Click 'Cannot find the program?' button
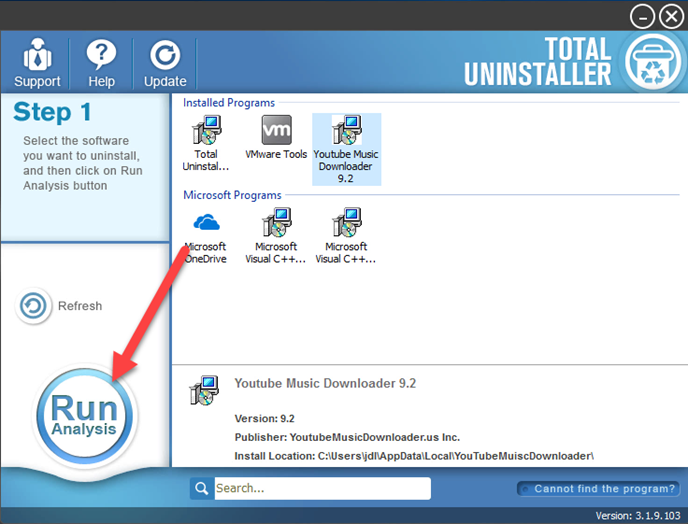The image size is (688, 524). tap(598, 489)
